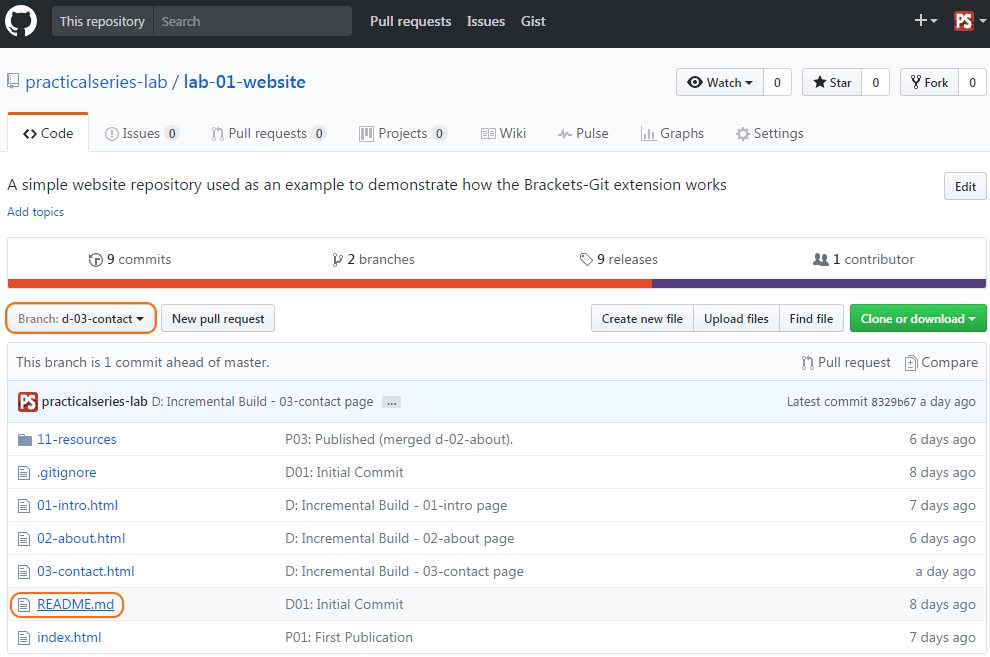The width and height of the screenshot is (990, 657).
Task: Open 02-about.html
Action: (x=81, y=538)
